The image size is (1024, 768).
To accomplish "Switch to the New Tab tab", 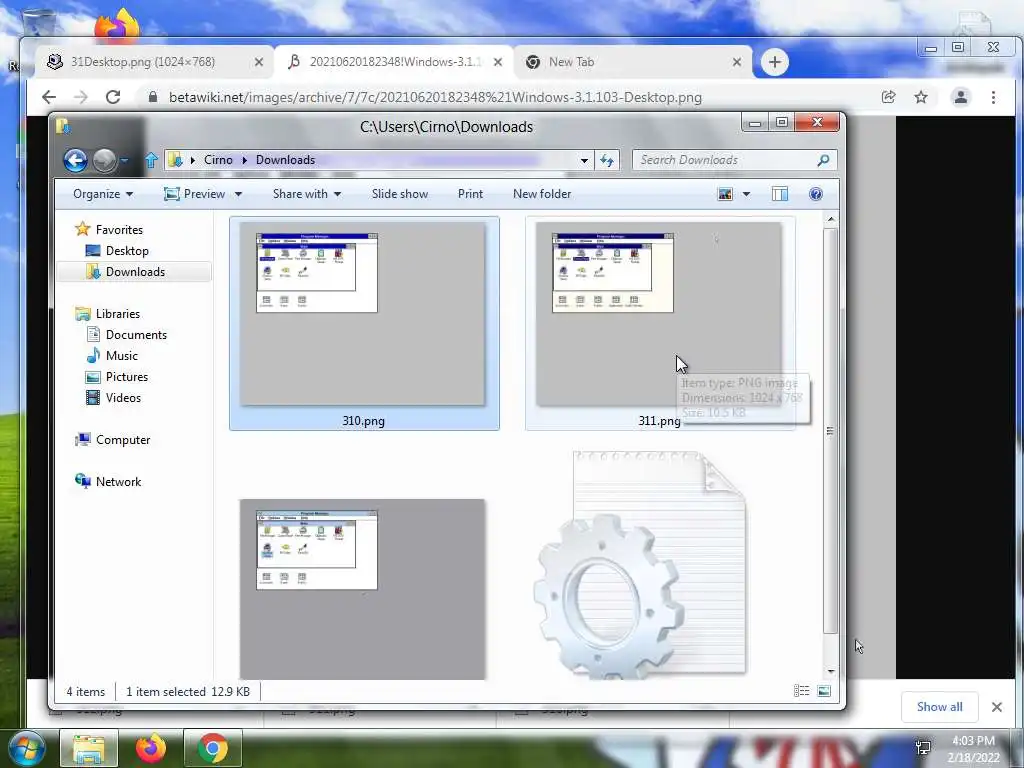I will coord(633,62).
